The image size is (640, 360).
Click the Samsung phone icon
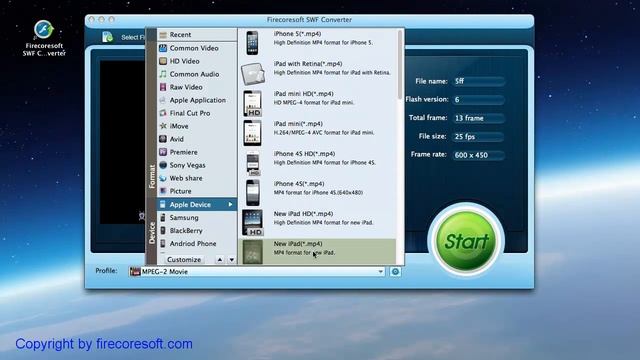[163, 218]
